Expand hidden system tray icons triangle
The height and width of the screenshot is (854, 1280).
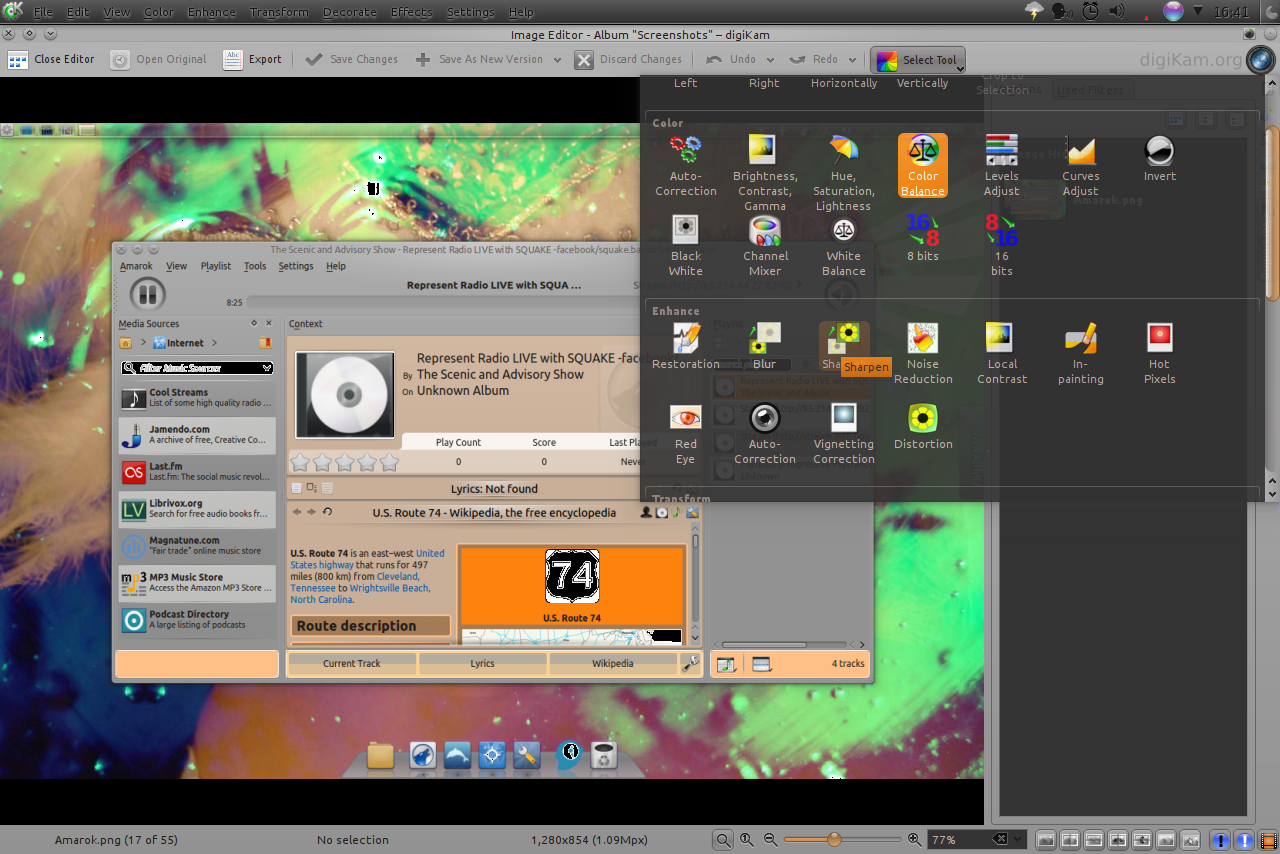coord(1198,11)
